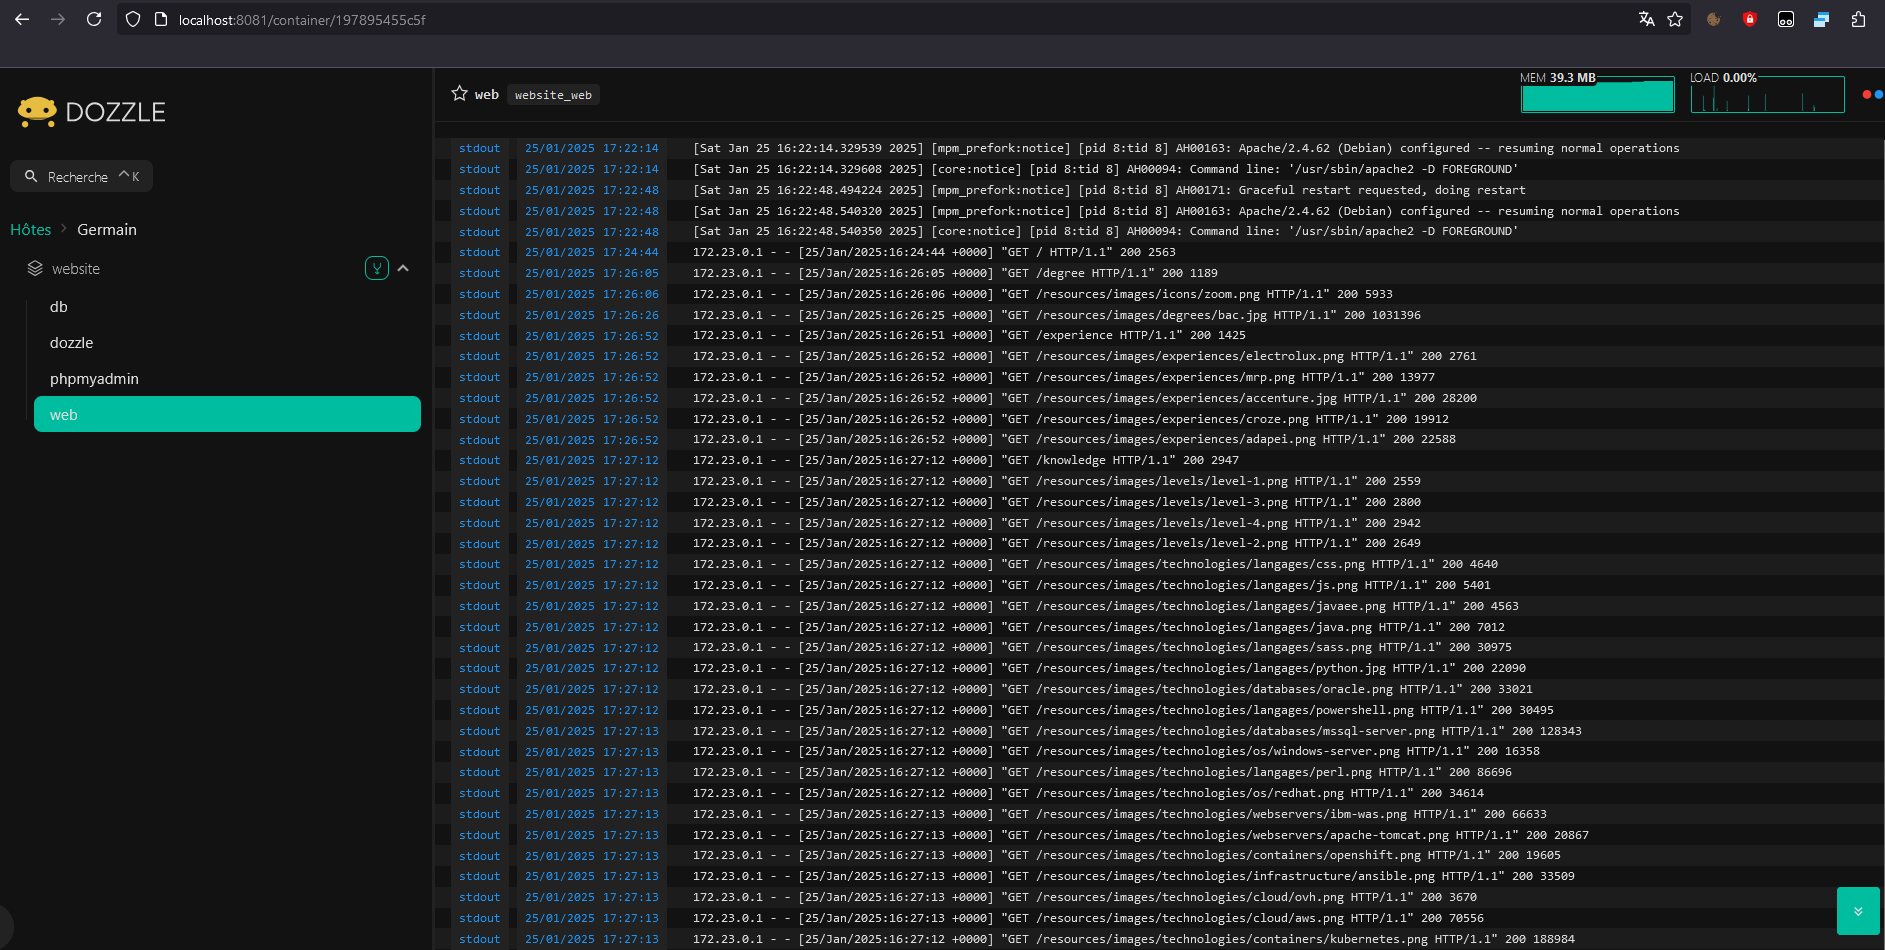Select log line for ansible.png
This screenshot has width=1885, height=950.
point(1160,876)
